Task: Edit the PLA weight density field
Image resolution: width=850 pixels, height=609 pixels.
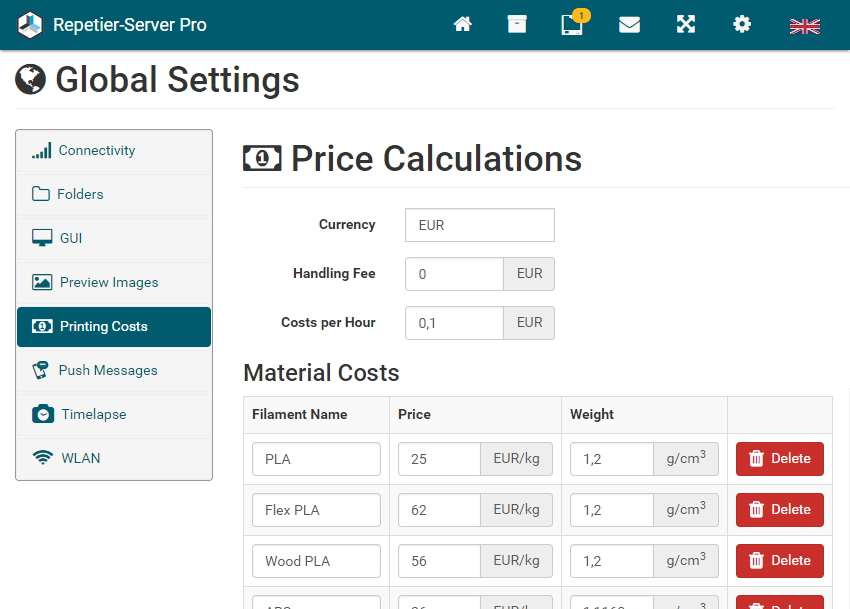Action: tap(611, 459)
